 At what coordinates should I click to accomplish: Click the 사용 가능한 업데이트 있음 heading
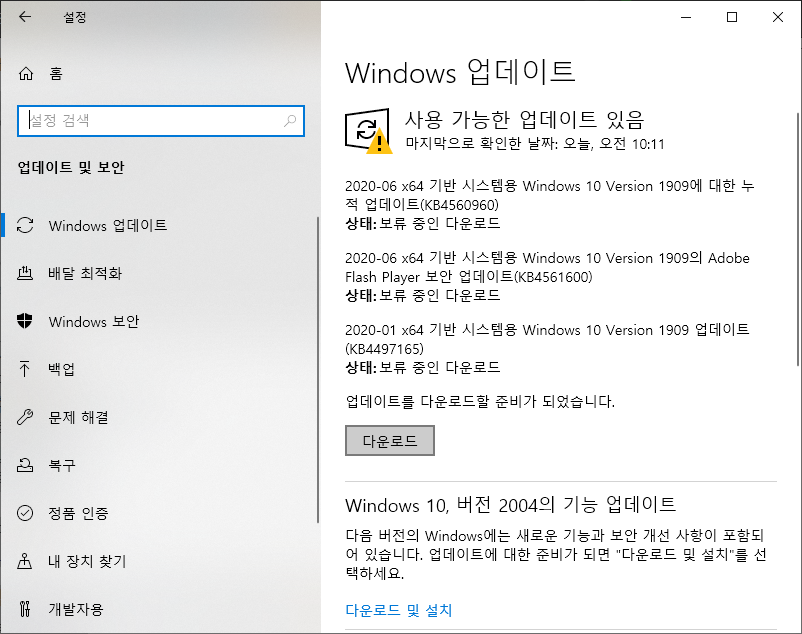click(524, 120)
